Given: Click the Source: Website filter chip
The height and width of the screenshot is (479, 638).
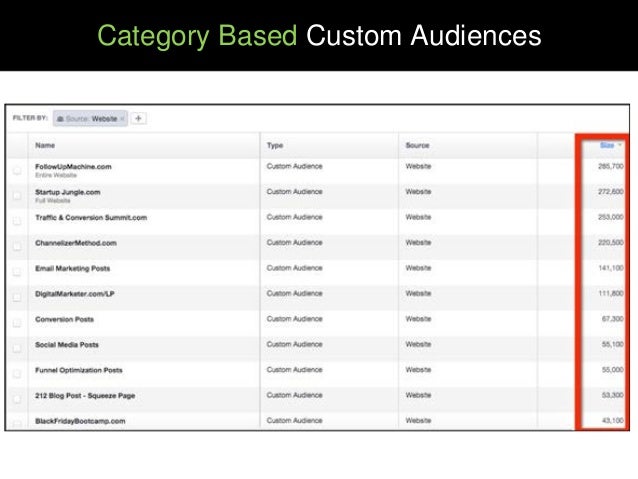Looking at the screenshot, I should 90,118.
